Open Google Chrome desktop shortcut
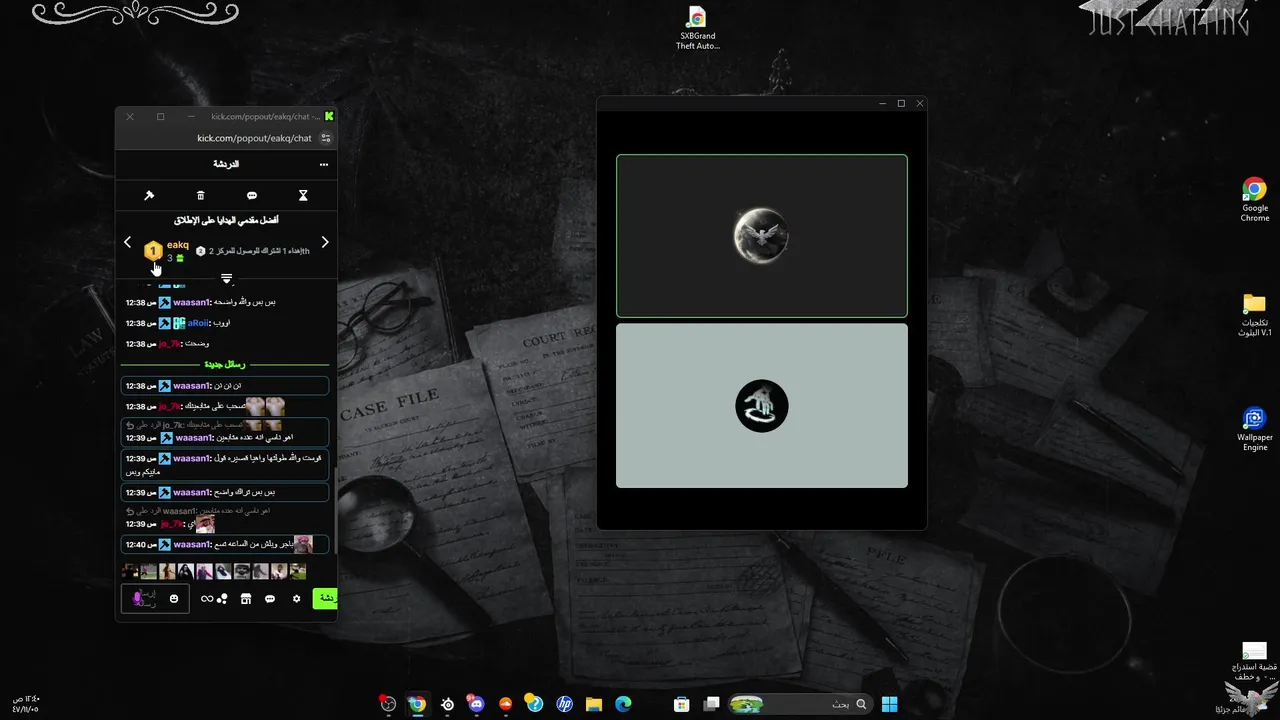 pos(1255,200)
